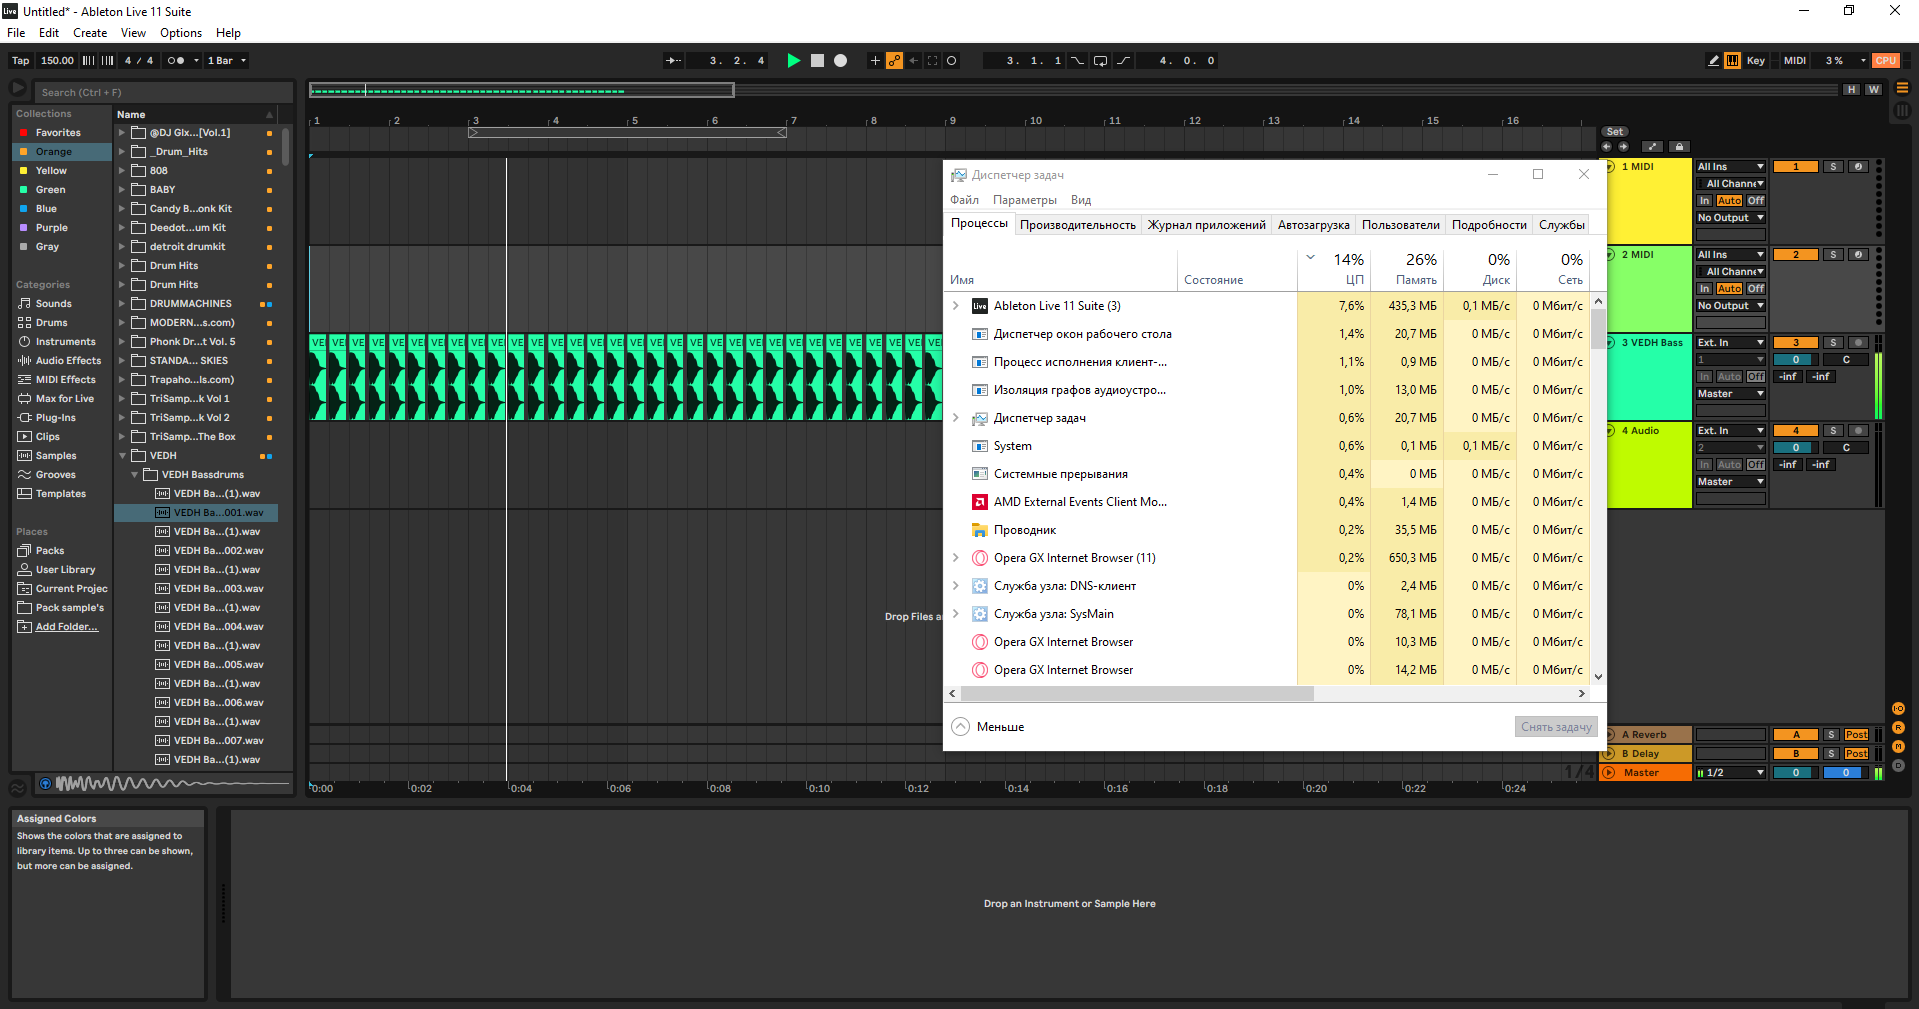
Task: Set track 1 MIDI monitor to In
Action: tap(1705, 201)
